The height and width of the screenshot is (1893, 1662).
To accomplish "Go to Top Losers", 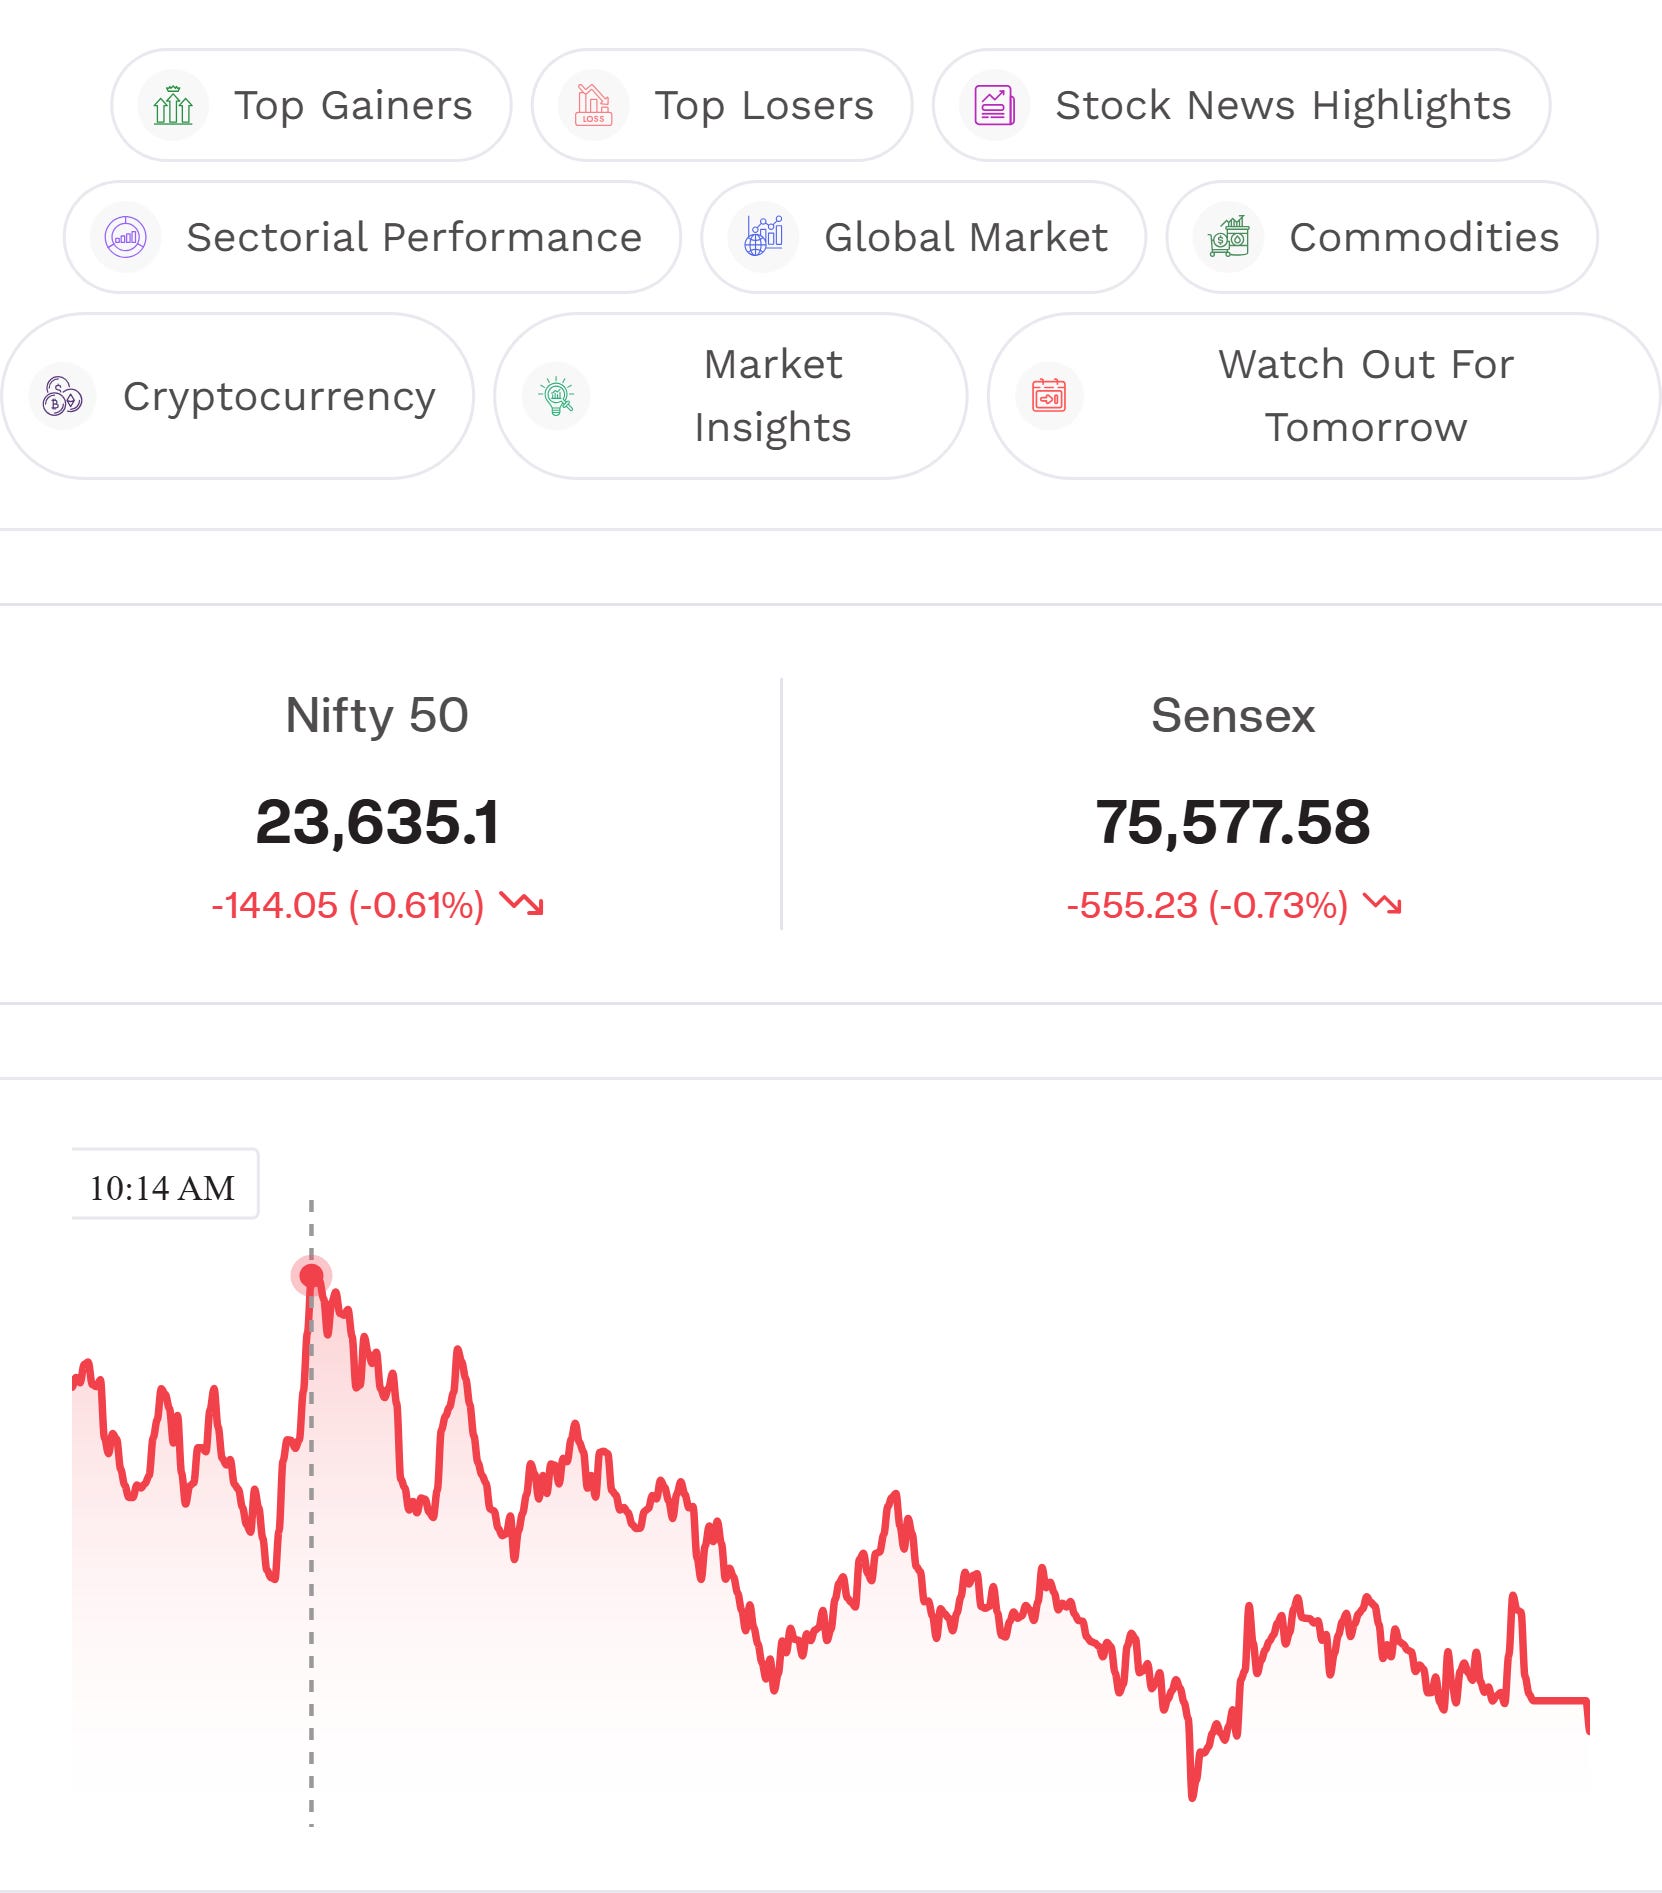I will tap(721, 105).
